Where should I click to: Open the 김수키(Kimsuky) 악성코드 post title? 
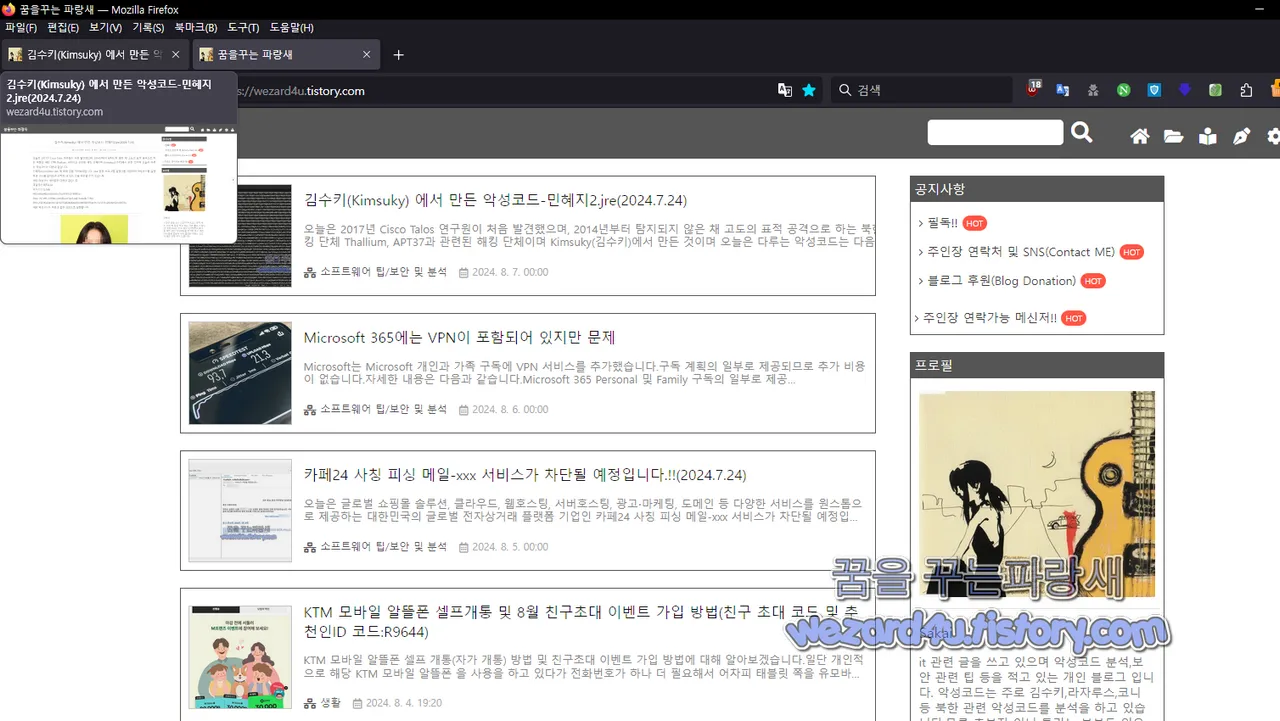pos(495,200)
